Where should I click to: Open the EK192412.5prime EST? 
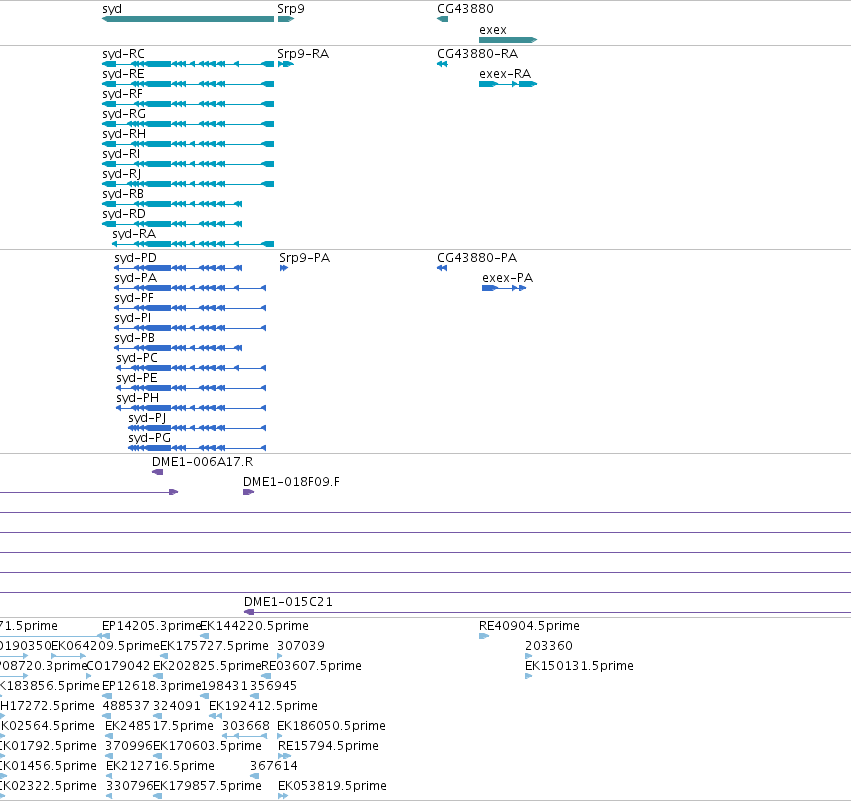coord(215,716)
